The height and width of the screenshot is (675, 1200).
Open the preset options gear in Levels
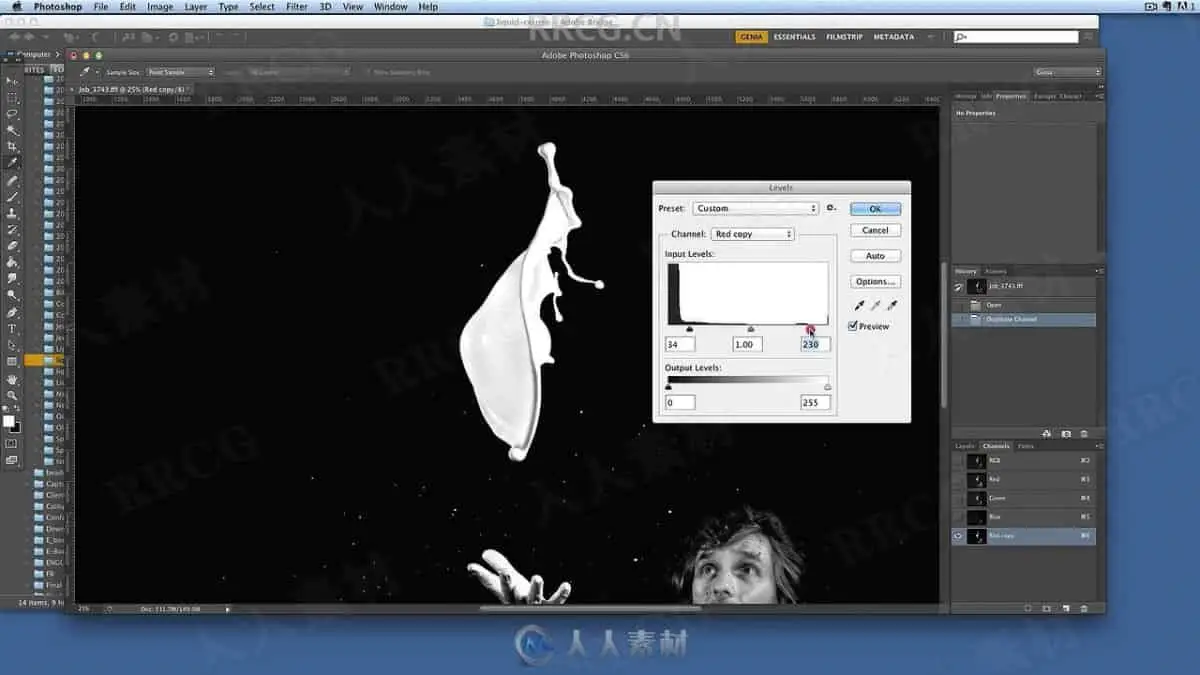pyautogui.click(x=831, y=208)
